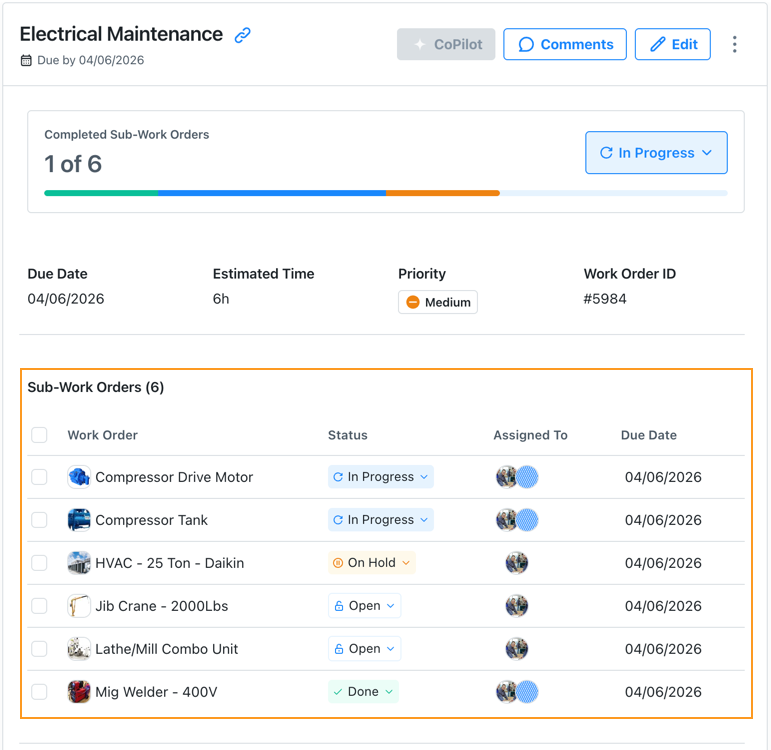Select the Mig Welder - 400V checkbox
Image resolution: width=771 pixels, height=750 pixels.
tap(39, 692)
